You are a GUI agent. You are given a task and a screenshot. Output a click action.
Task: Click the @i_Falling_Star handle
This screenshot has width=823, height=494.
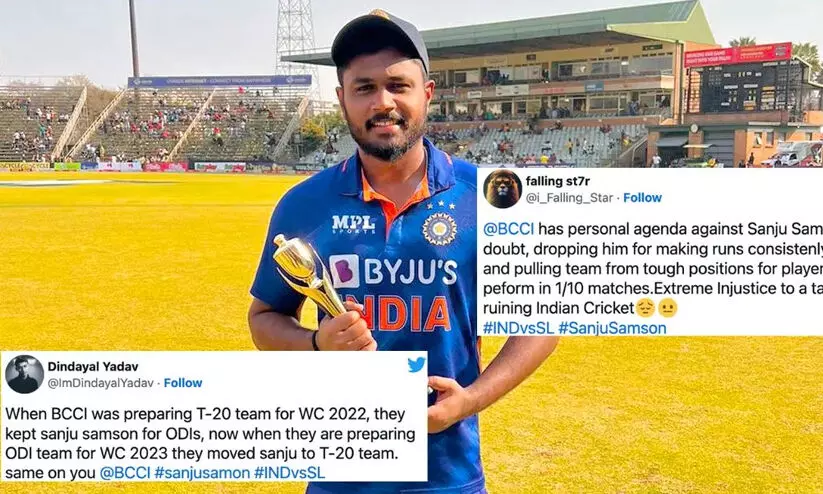(569, 198)
